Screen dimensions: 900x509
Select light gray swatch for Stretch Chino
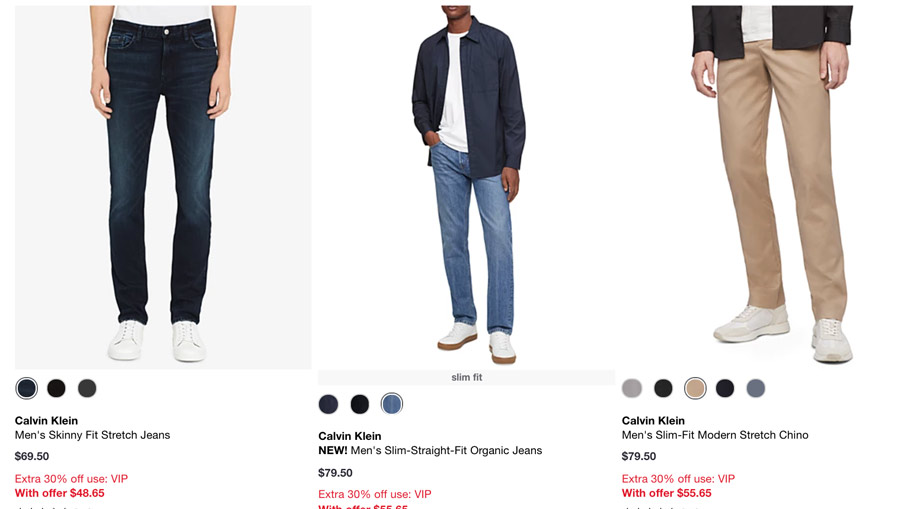point(632,388)
